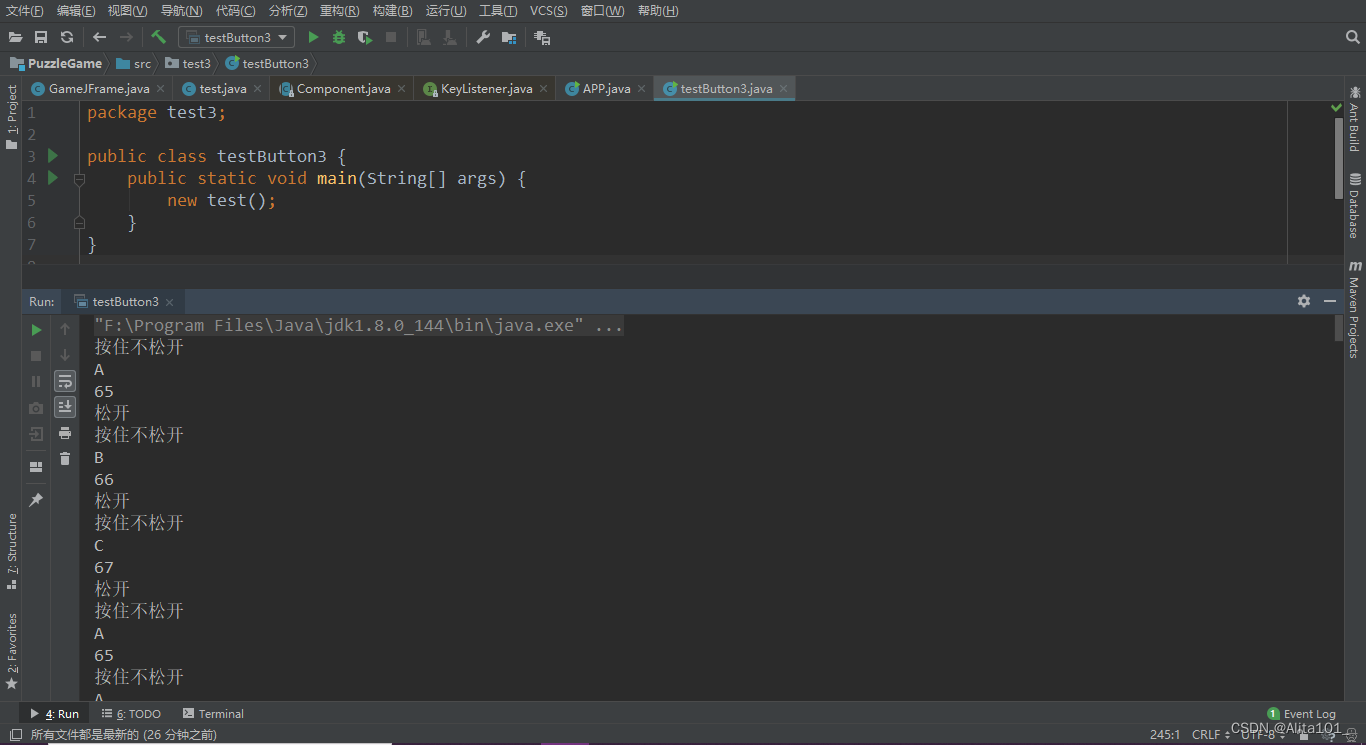Expand test3 breadcrumb package
The width and height of the screenshot is (1366, 745).
coord(189,63)
